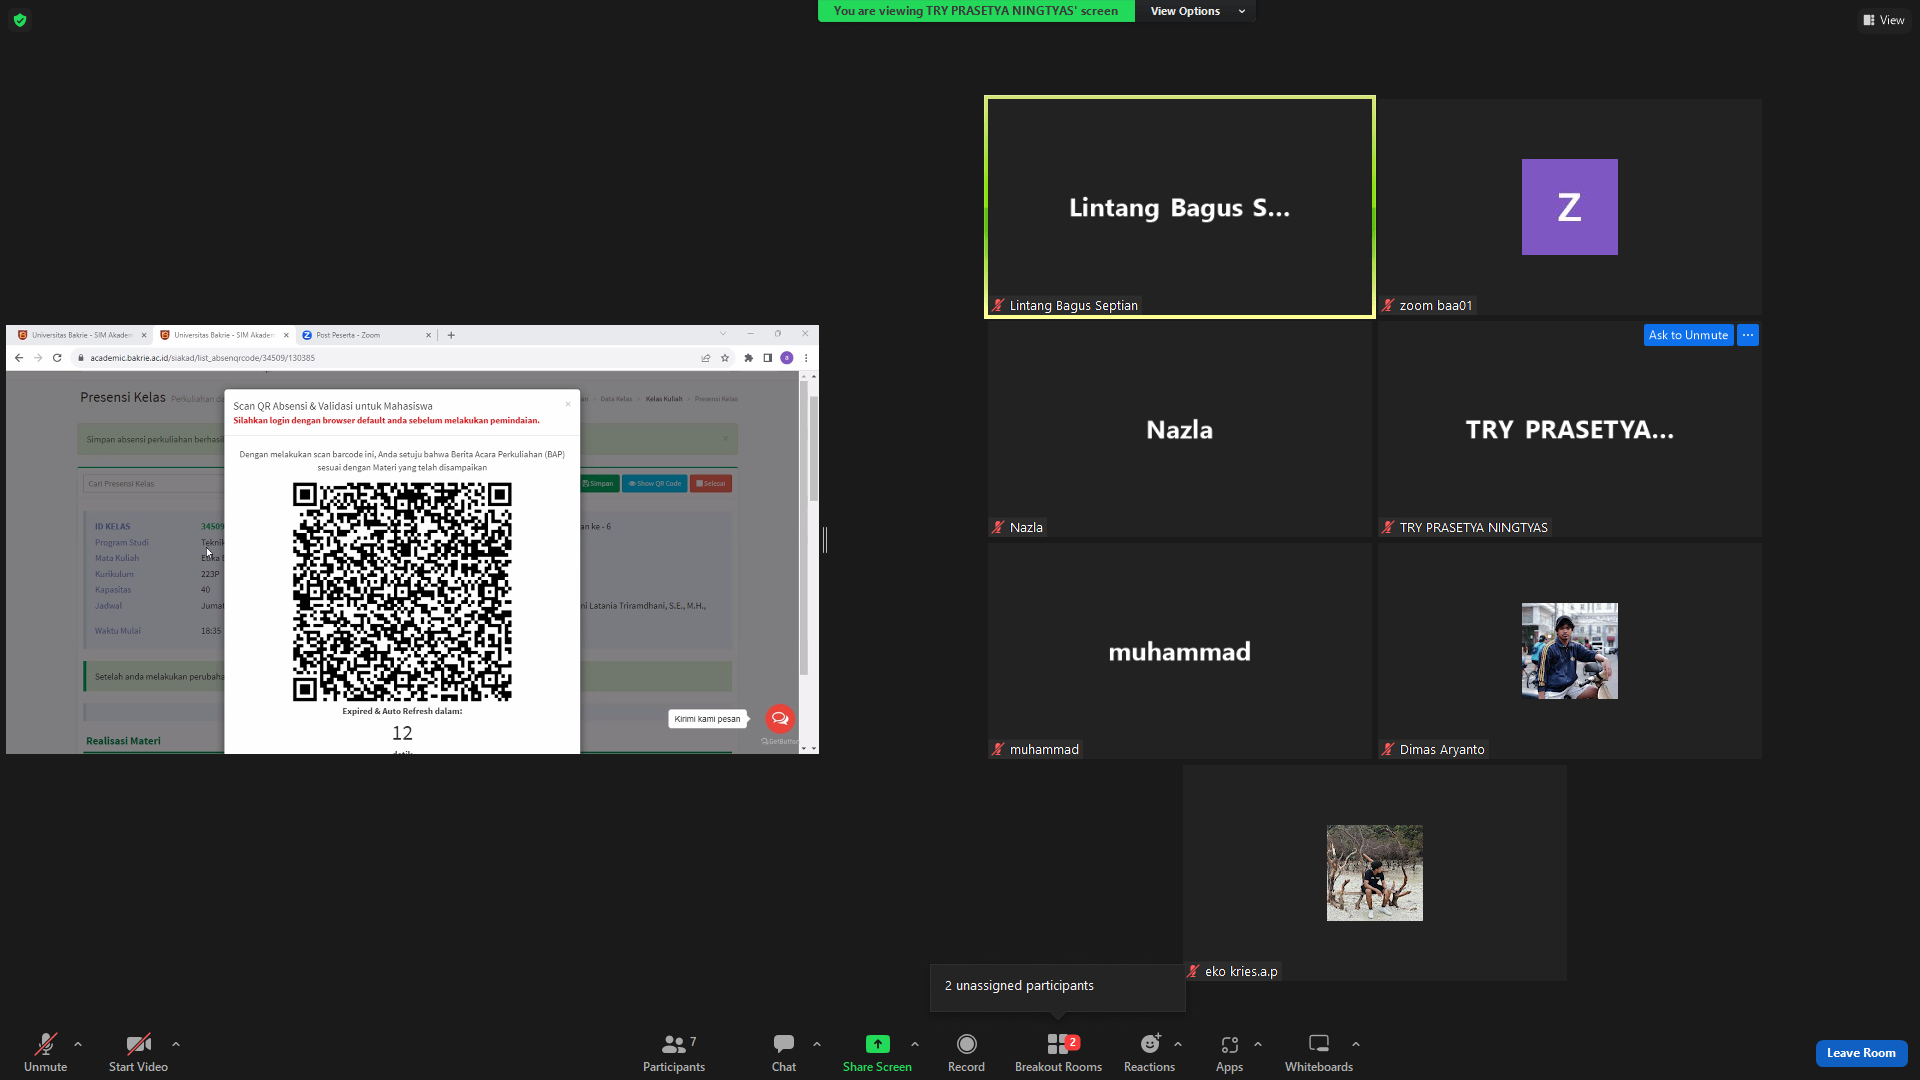Start recording the meeting
The height and width of the screenshot is (1080, 1920).
(966, 1052)
